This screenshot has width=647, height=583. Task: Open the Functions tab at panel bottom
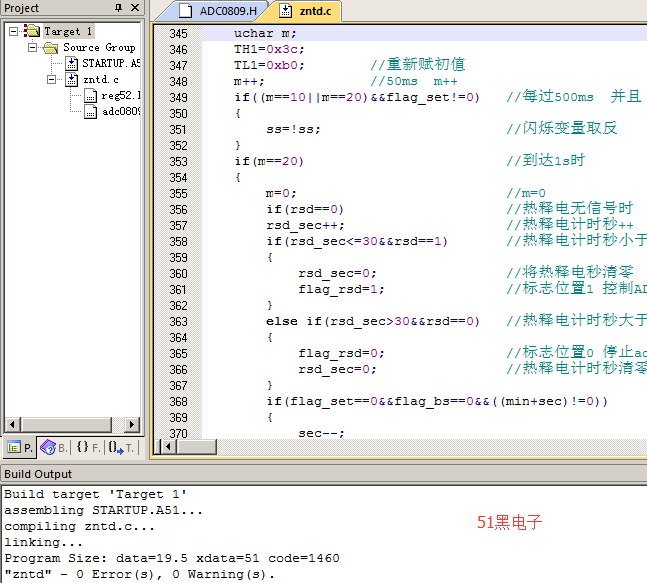[x=89, y=447]
